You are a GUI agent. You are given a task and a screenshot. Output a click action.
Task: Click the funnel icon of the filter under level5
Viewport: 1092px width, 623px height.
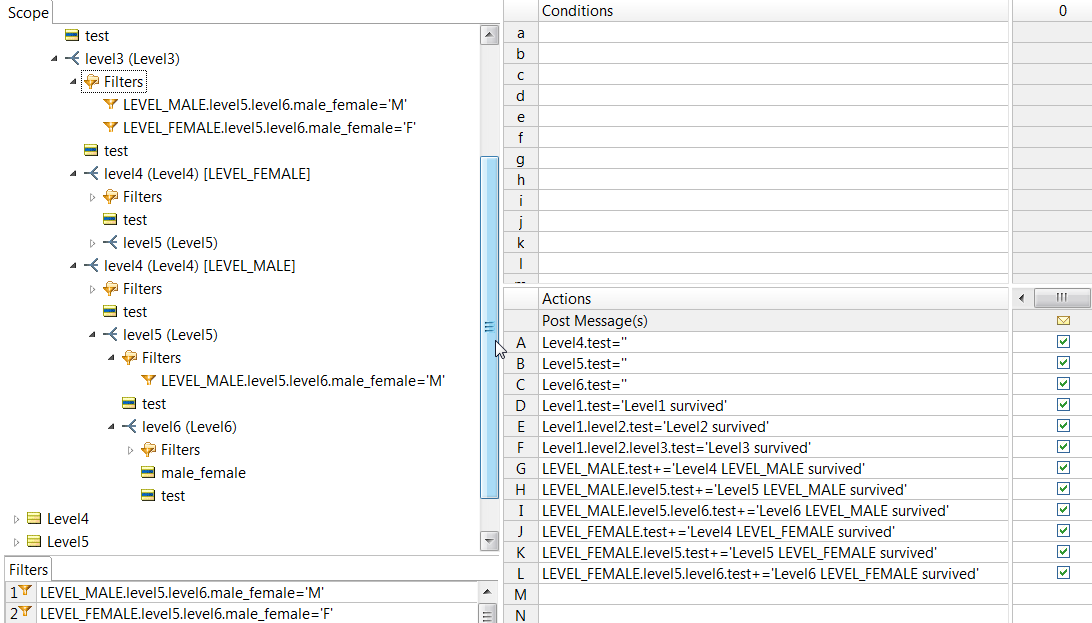click(x=148, y=381)
